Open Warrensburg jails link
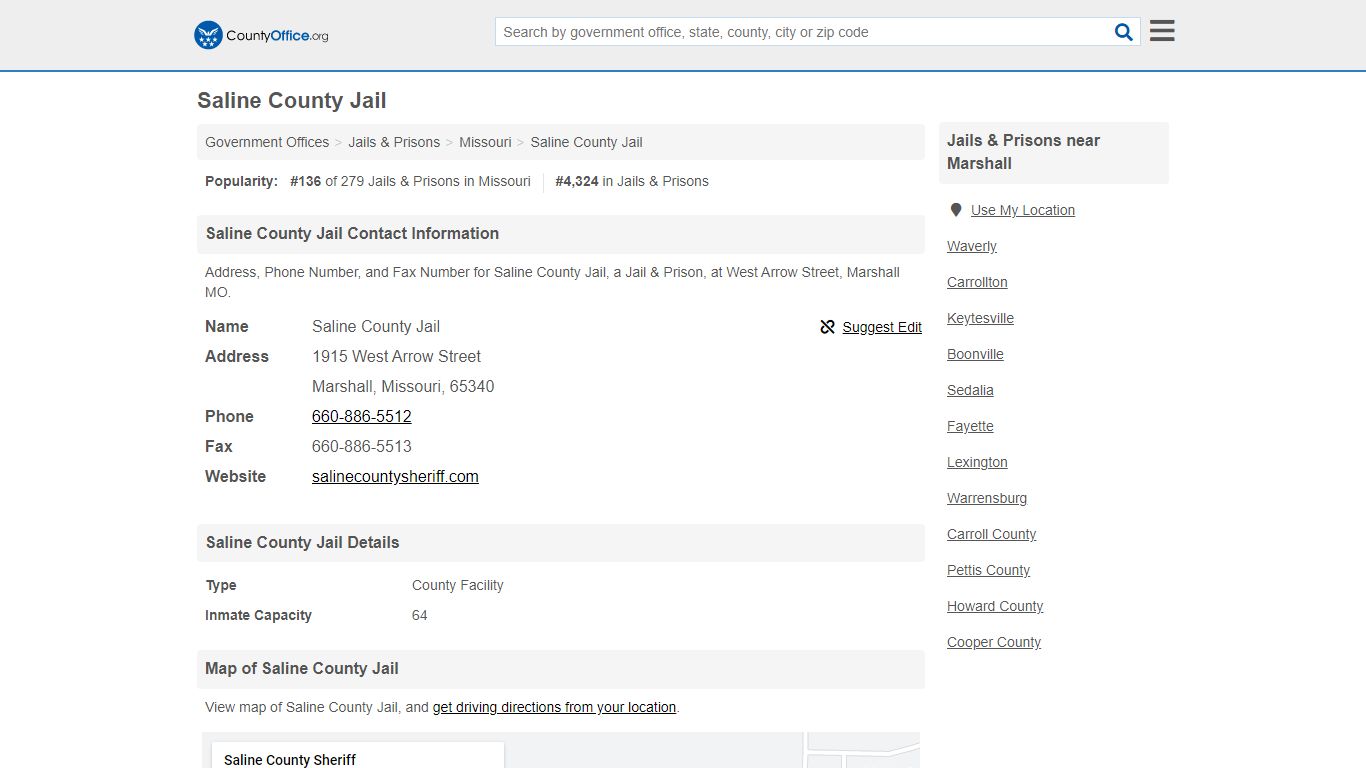 (x=987, y=498)
